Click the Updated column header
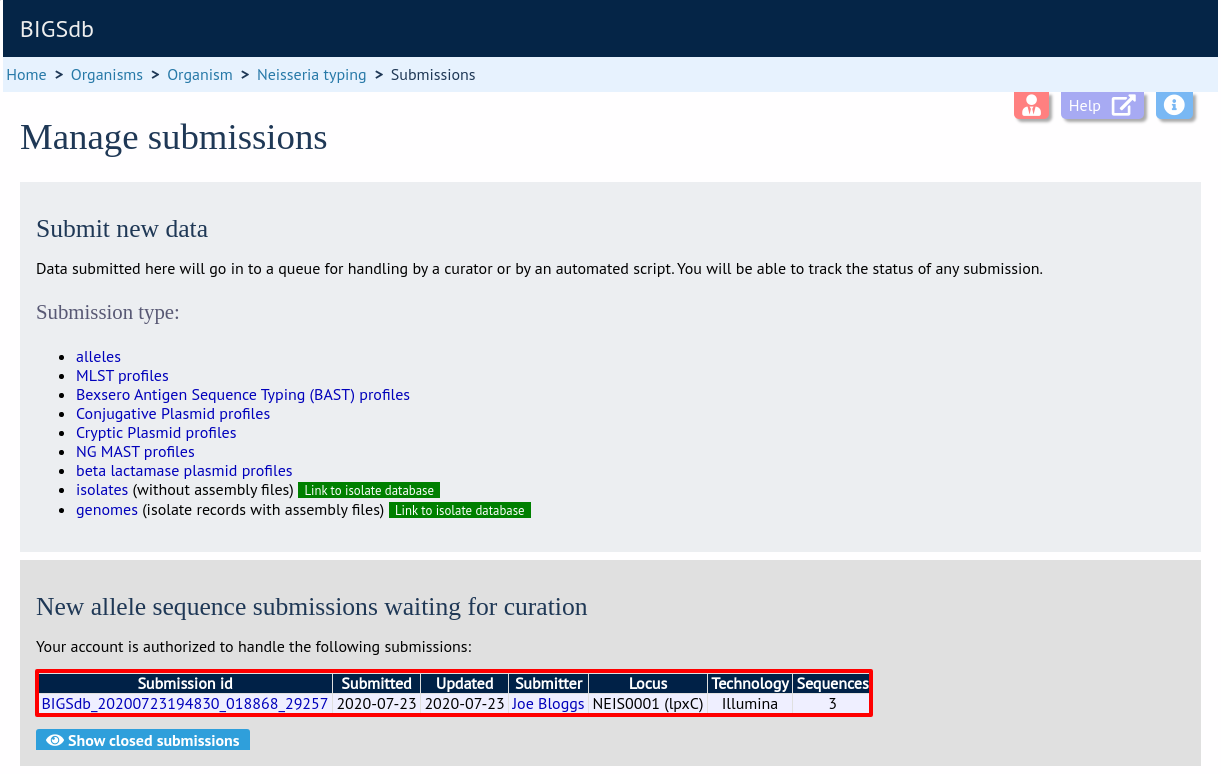 click(x=465, y=684)
